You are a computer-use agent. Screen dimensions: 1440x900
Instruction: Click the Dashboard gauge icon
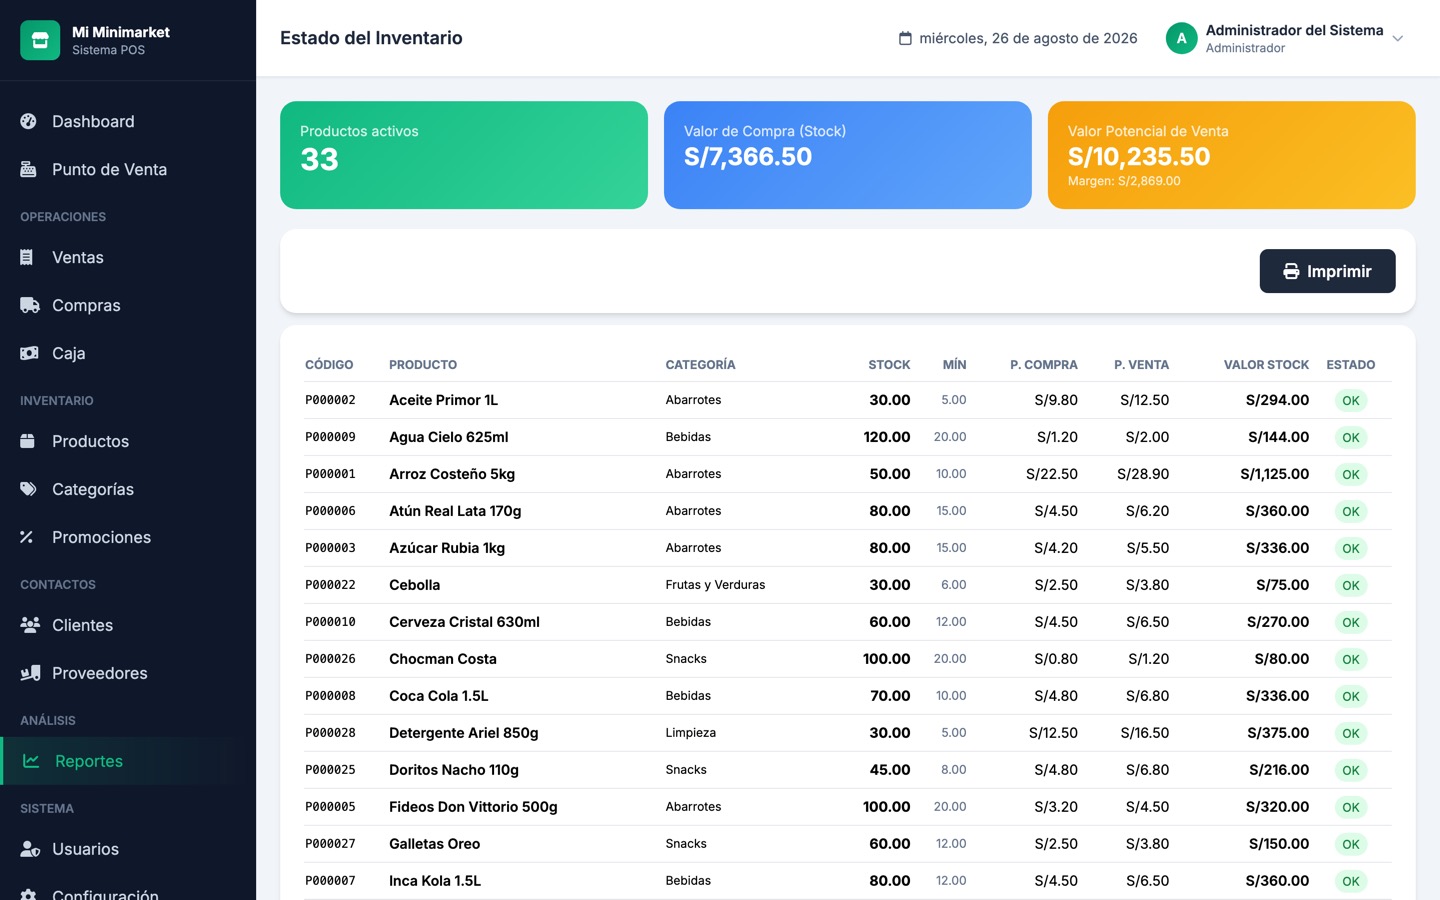[x=29, y=121]
